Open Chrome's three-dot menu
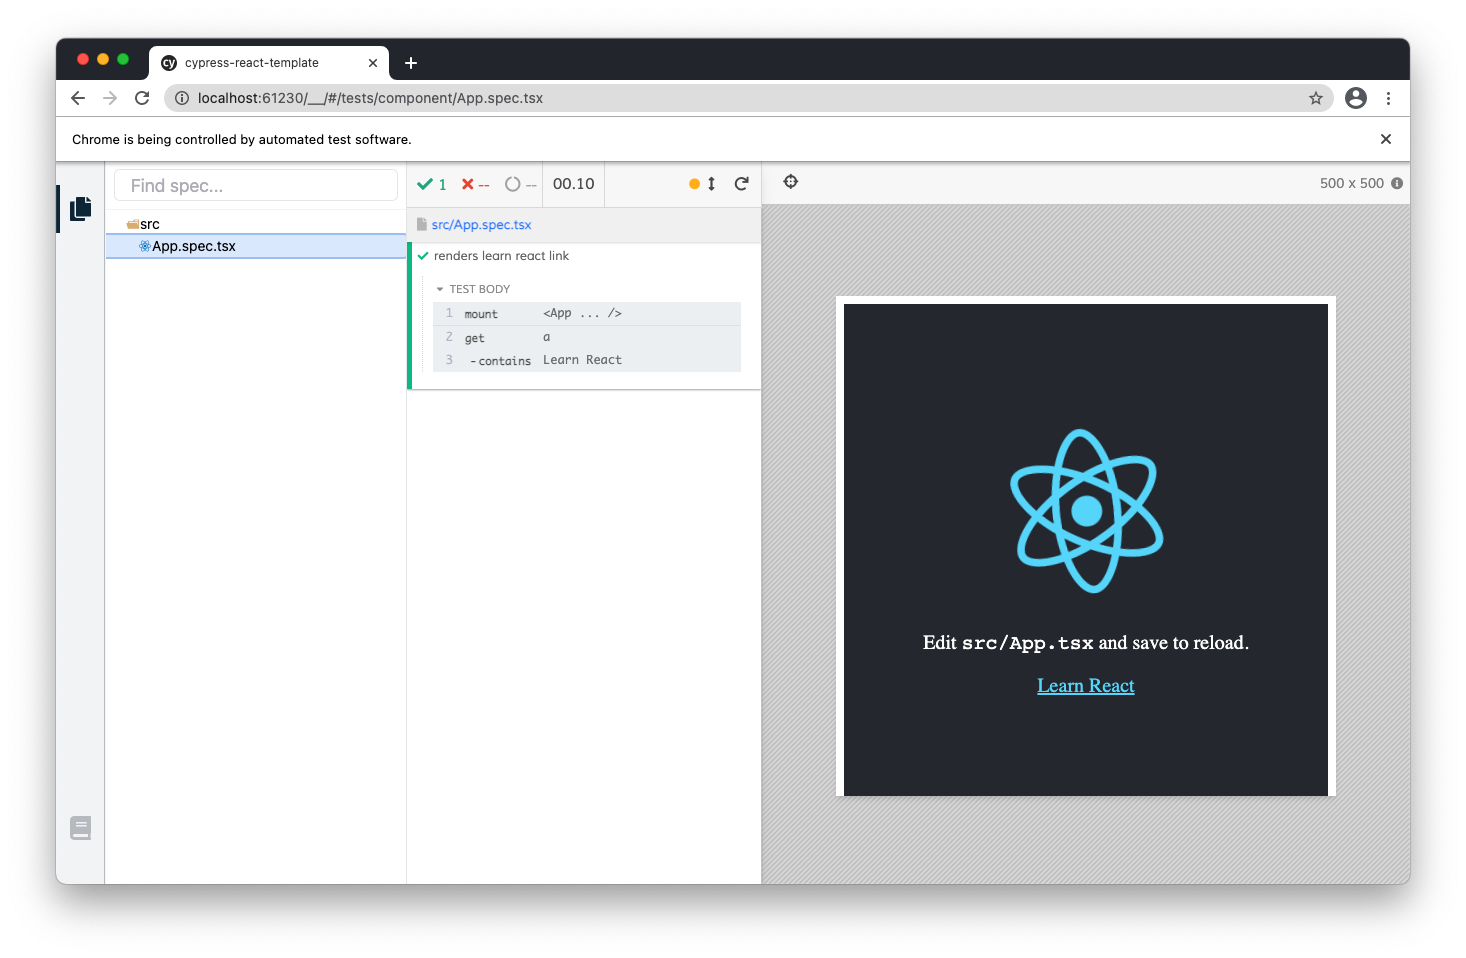1466x958 pixels. pos(1388,98)
